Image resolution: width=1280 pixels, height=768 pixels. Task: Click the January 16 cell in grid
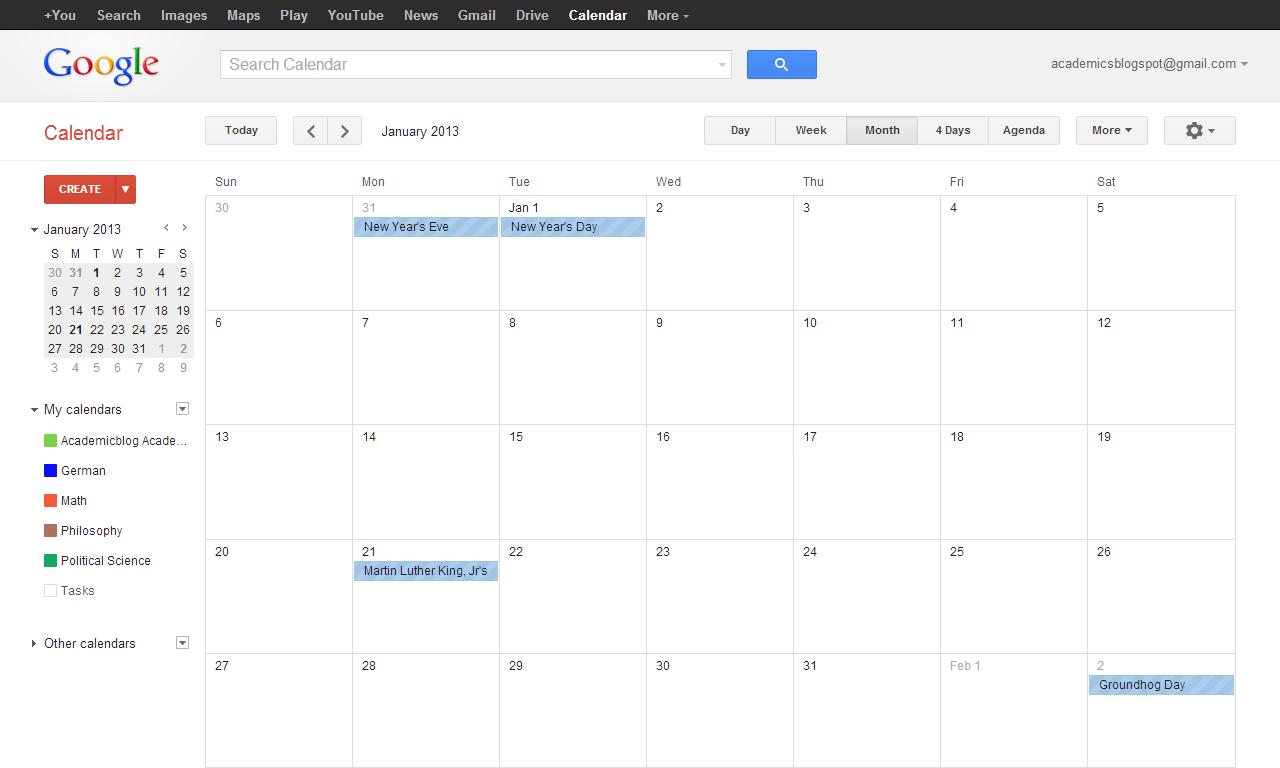pyautogui.click(x=720, y=482)
